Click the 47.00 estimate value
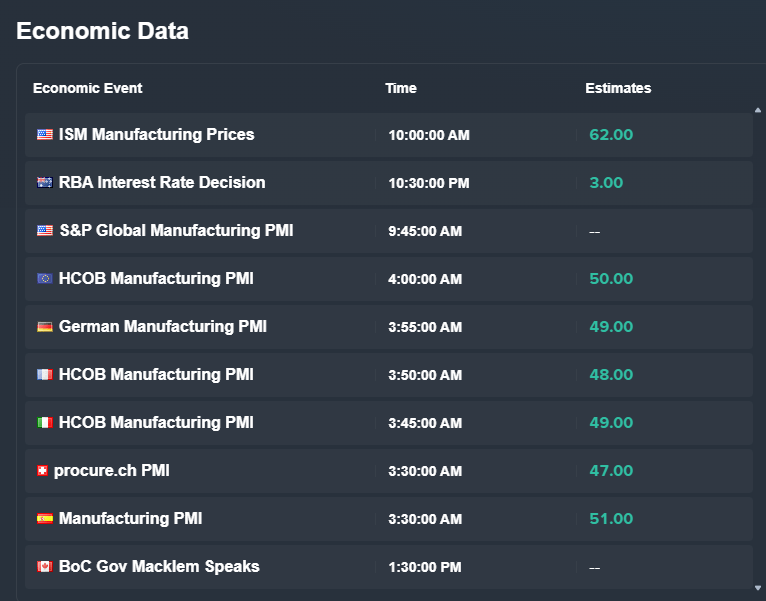The height and width of the screenshot is (601, 766). click(x=611, y=470)
